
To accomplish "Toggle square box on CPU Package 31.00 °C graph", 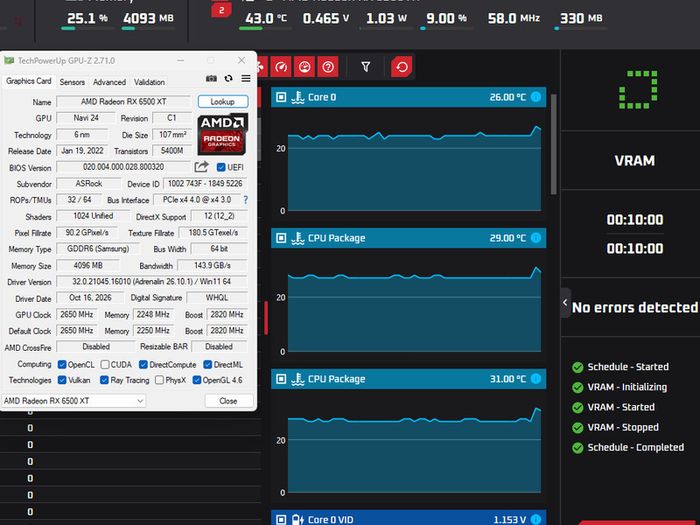I will (281, 379).
